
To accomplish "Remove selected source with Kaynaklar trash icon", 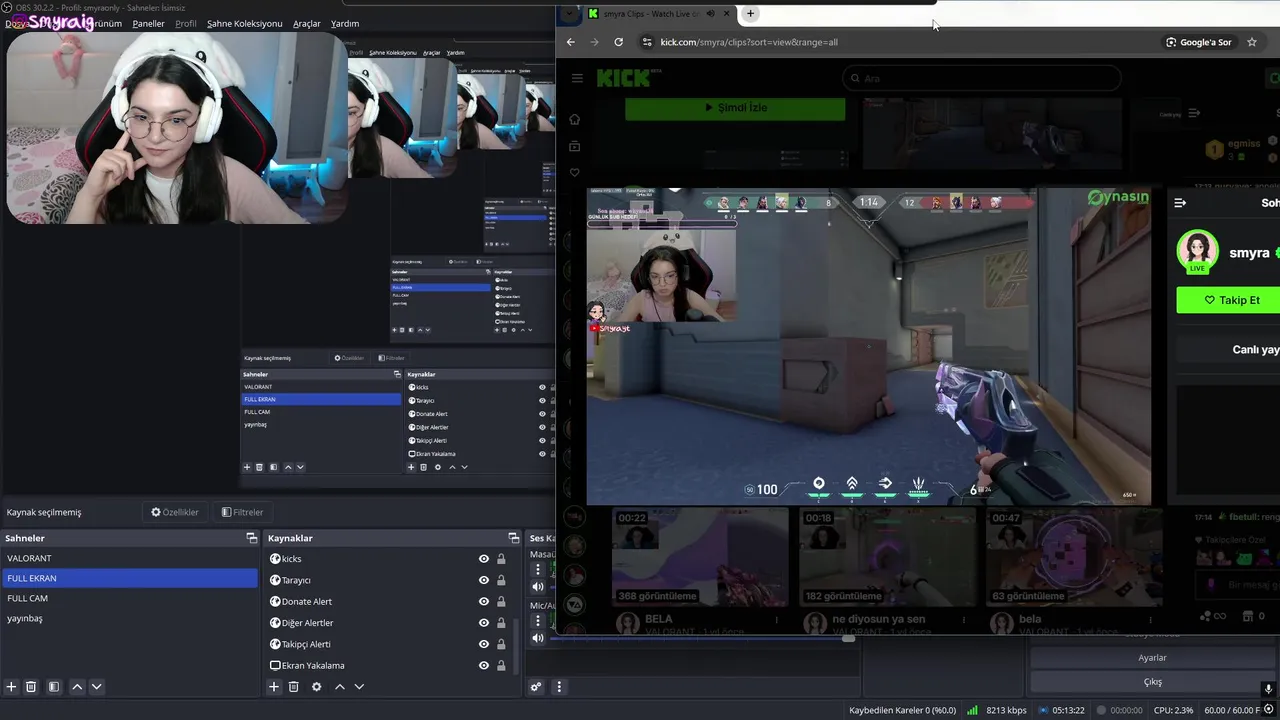I will (294, 687).
